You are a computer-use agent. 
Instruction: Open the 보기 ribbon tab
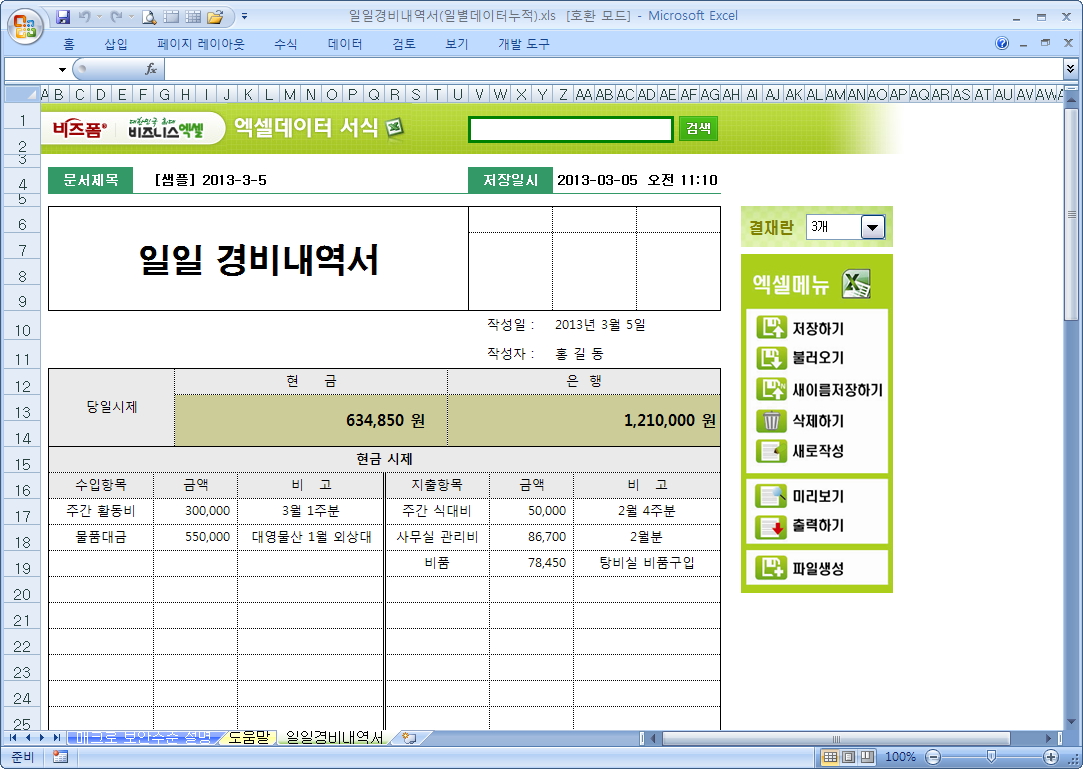[x=457, y=44]
